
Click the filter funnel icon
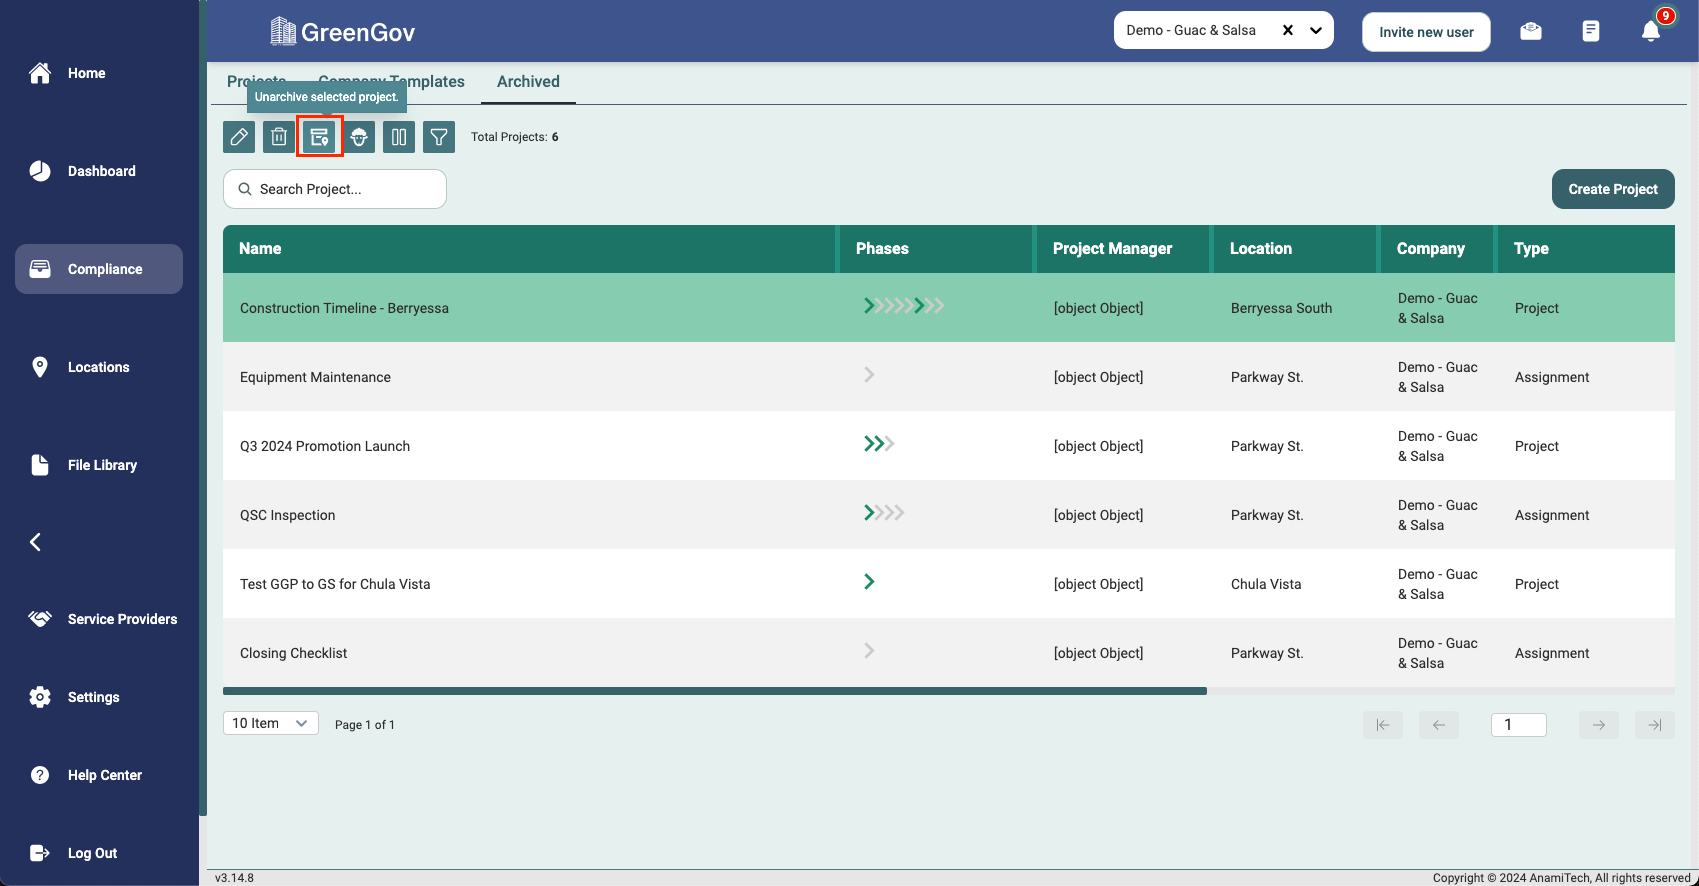tap(439, 137)
